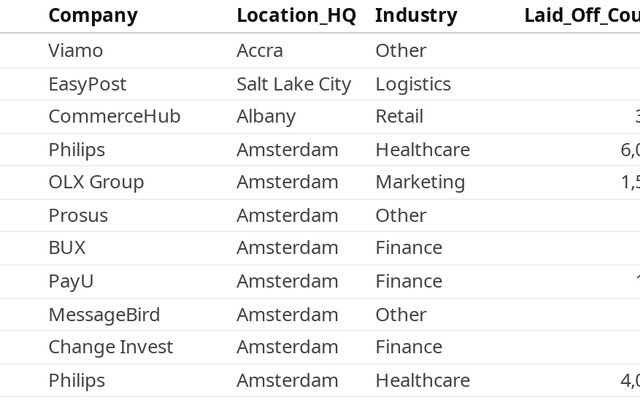Click the BUX company cell
This screenshot has height=400, width=640.
point(67,248)
